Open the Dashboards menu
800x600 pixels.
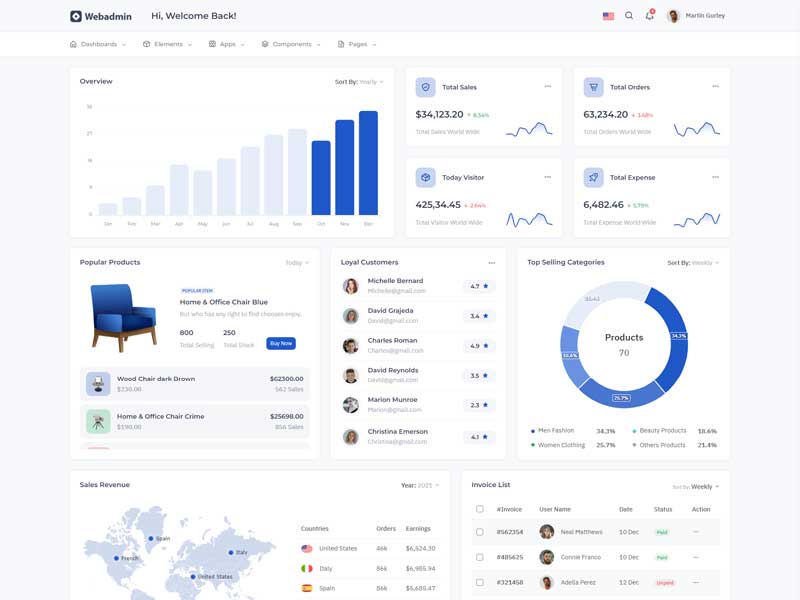point(98,44)
